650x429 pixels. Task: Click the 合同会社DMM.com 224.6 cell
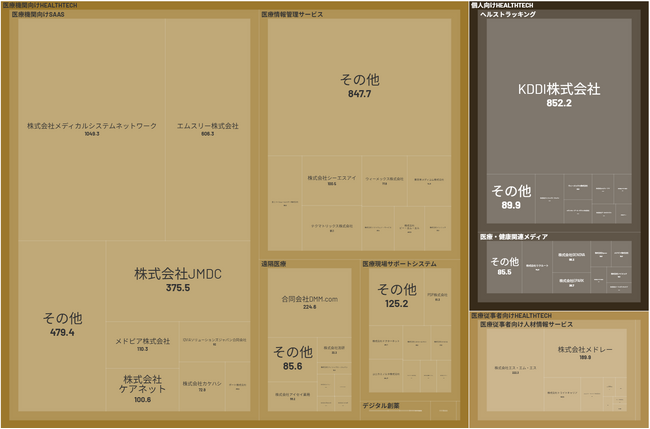click(310, 303)
